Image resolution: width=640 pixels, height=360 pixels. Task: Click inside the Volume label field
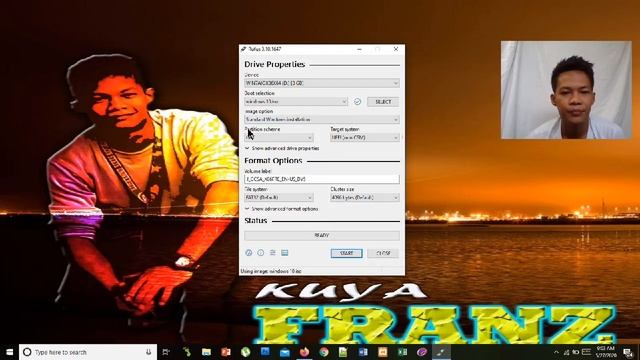(x=322, y=179)
